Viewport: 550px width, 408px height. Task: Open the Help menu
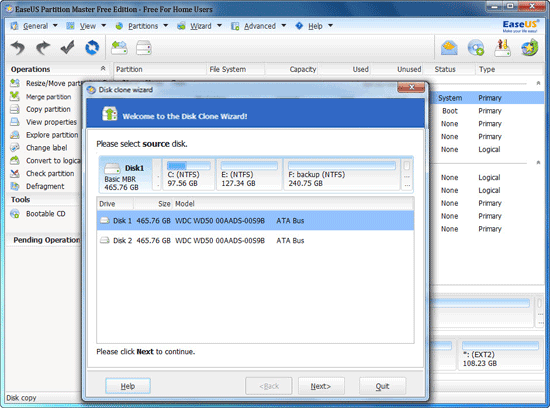(x=315, y=26)
